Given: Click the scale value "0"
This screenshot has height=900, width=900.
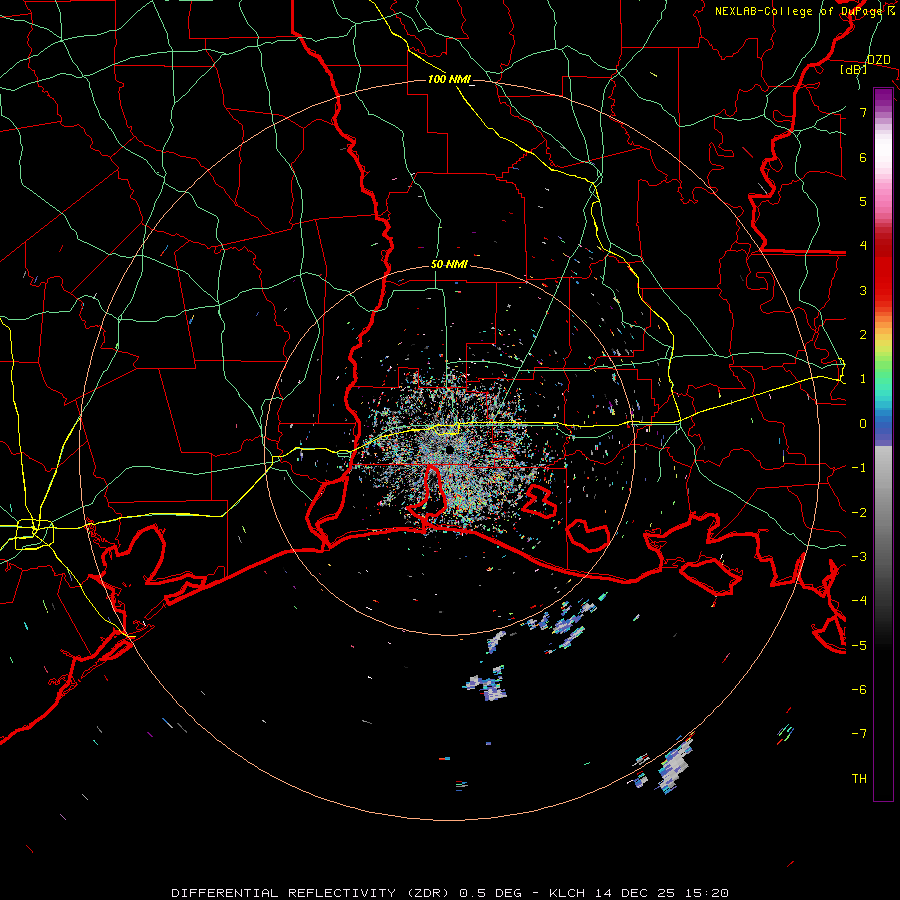Looking at the screenshot, I should pyautogui.click(x=863, y=424).
